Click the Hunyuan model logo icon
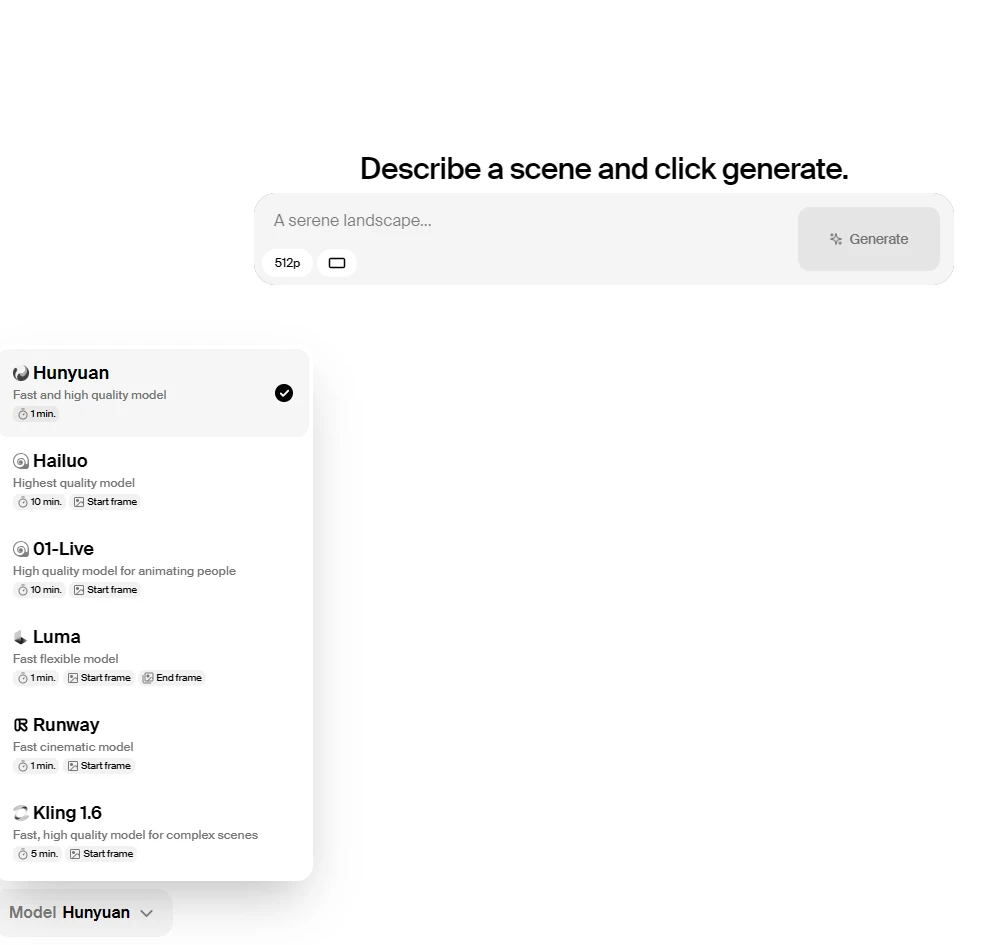995x945 pixels. click(21, 373)
